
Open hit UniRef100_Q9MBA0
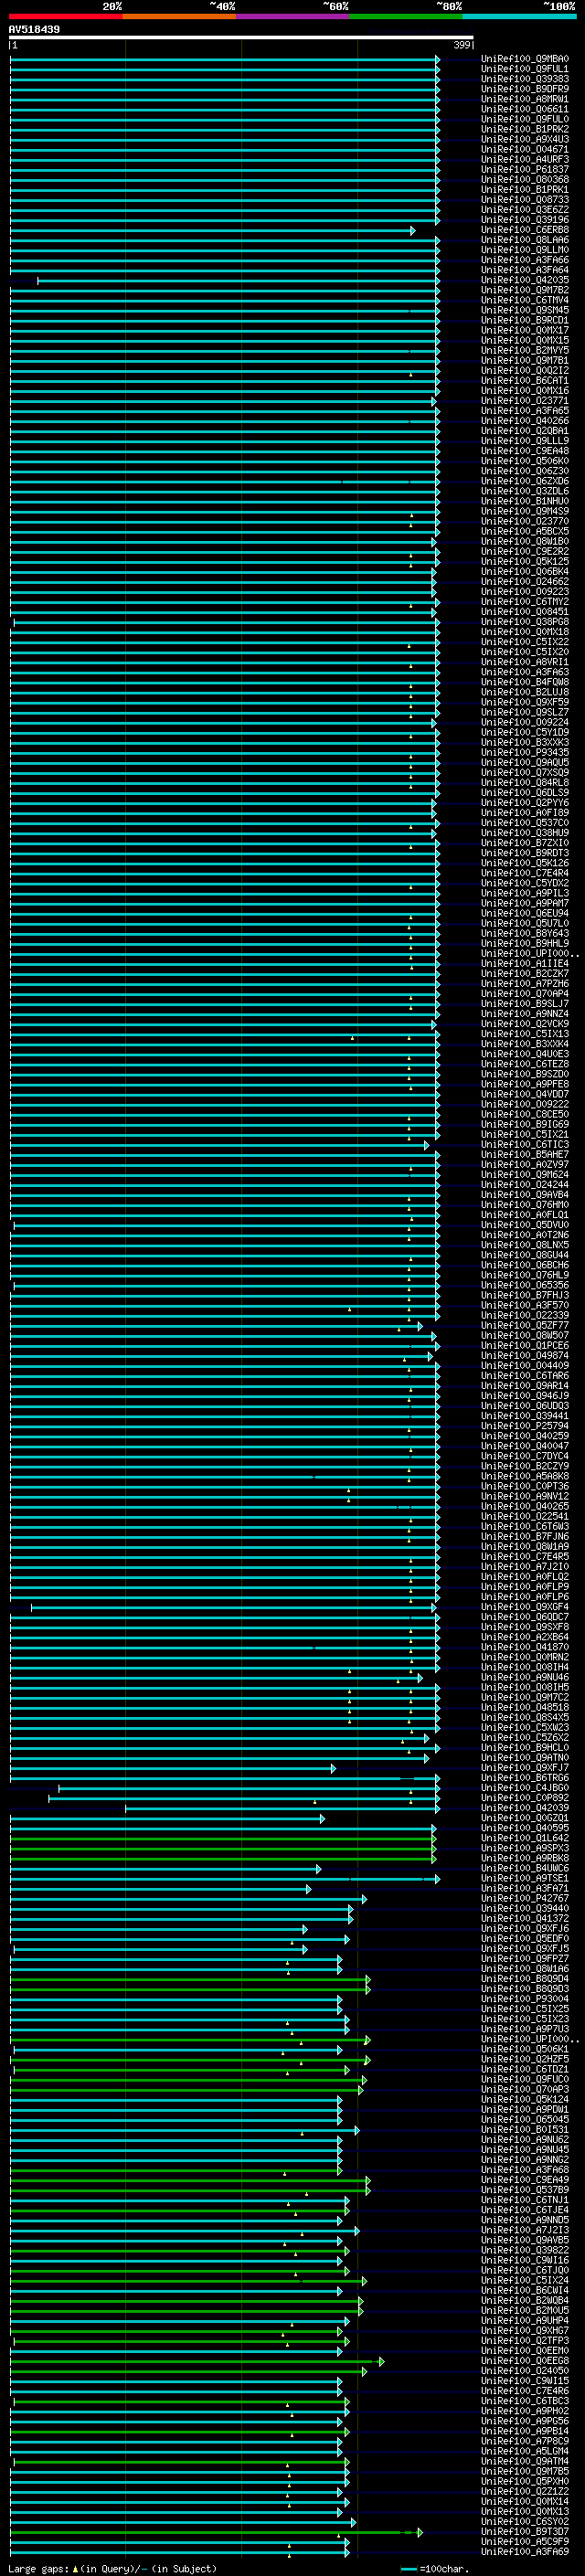coord(525,59)
